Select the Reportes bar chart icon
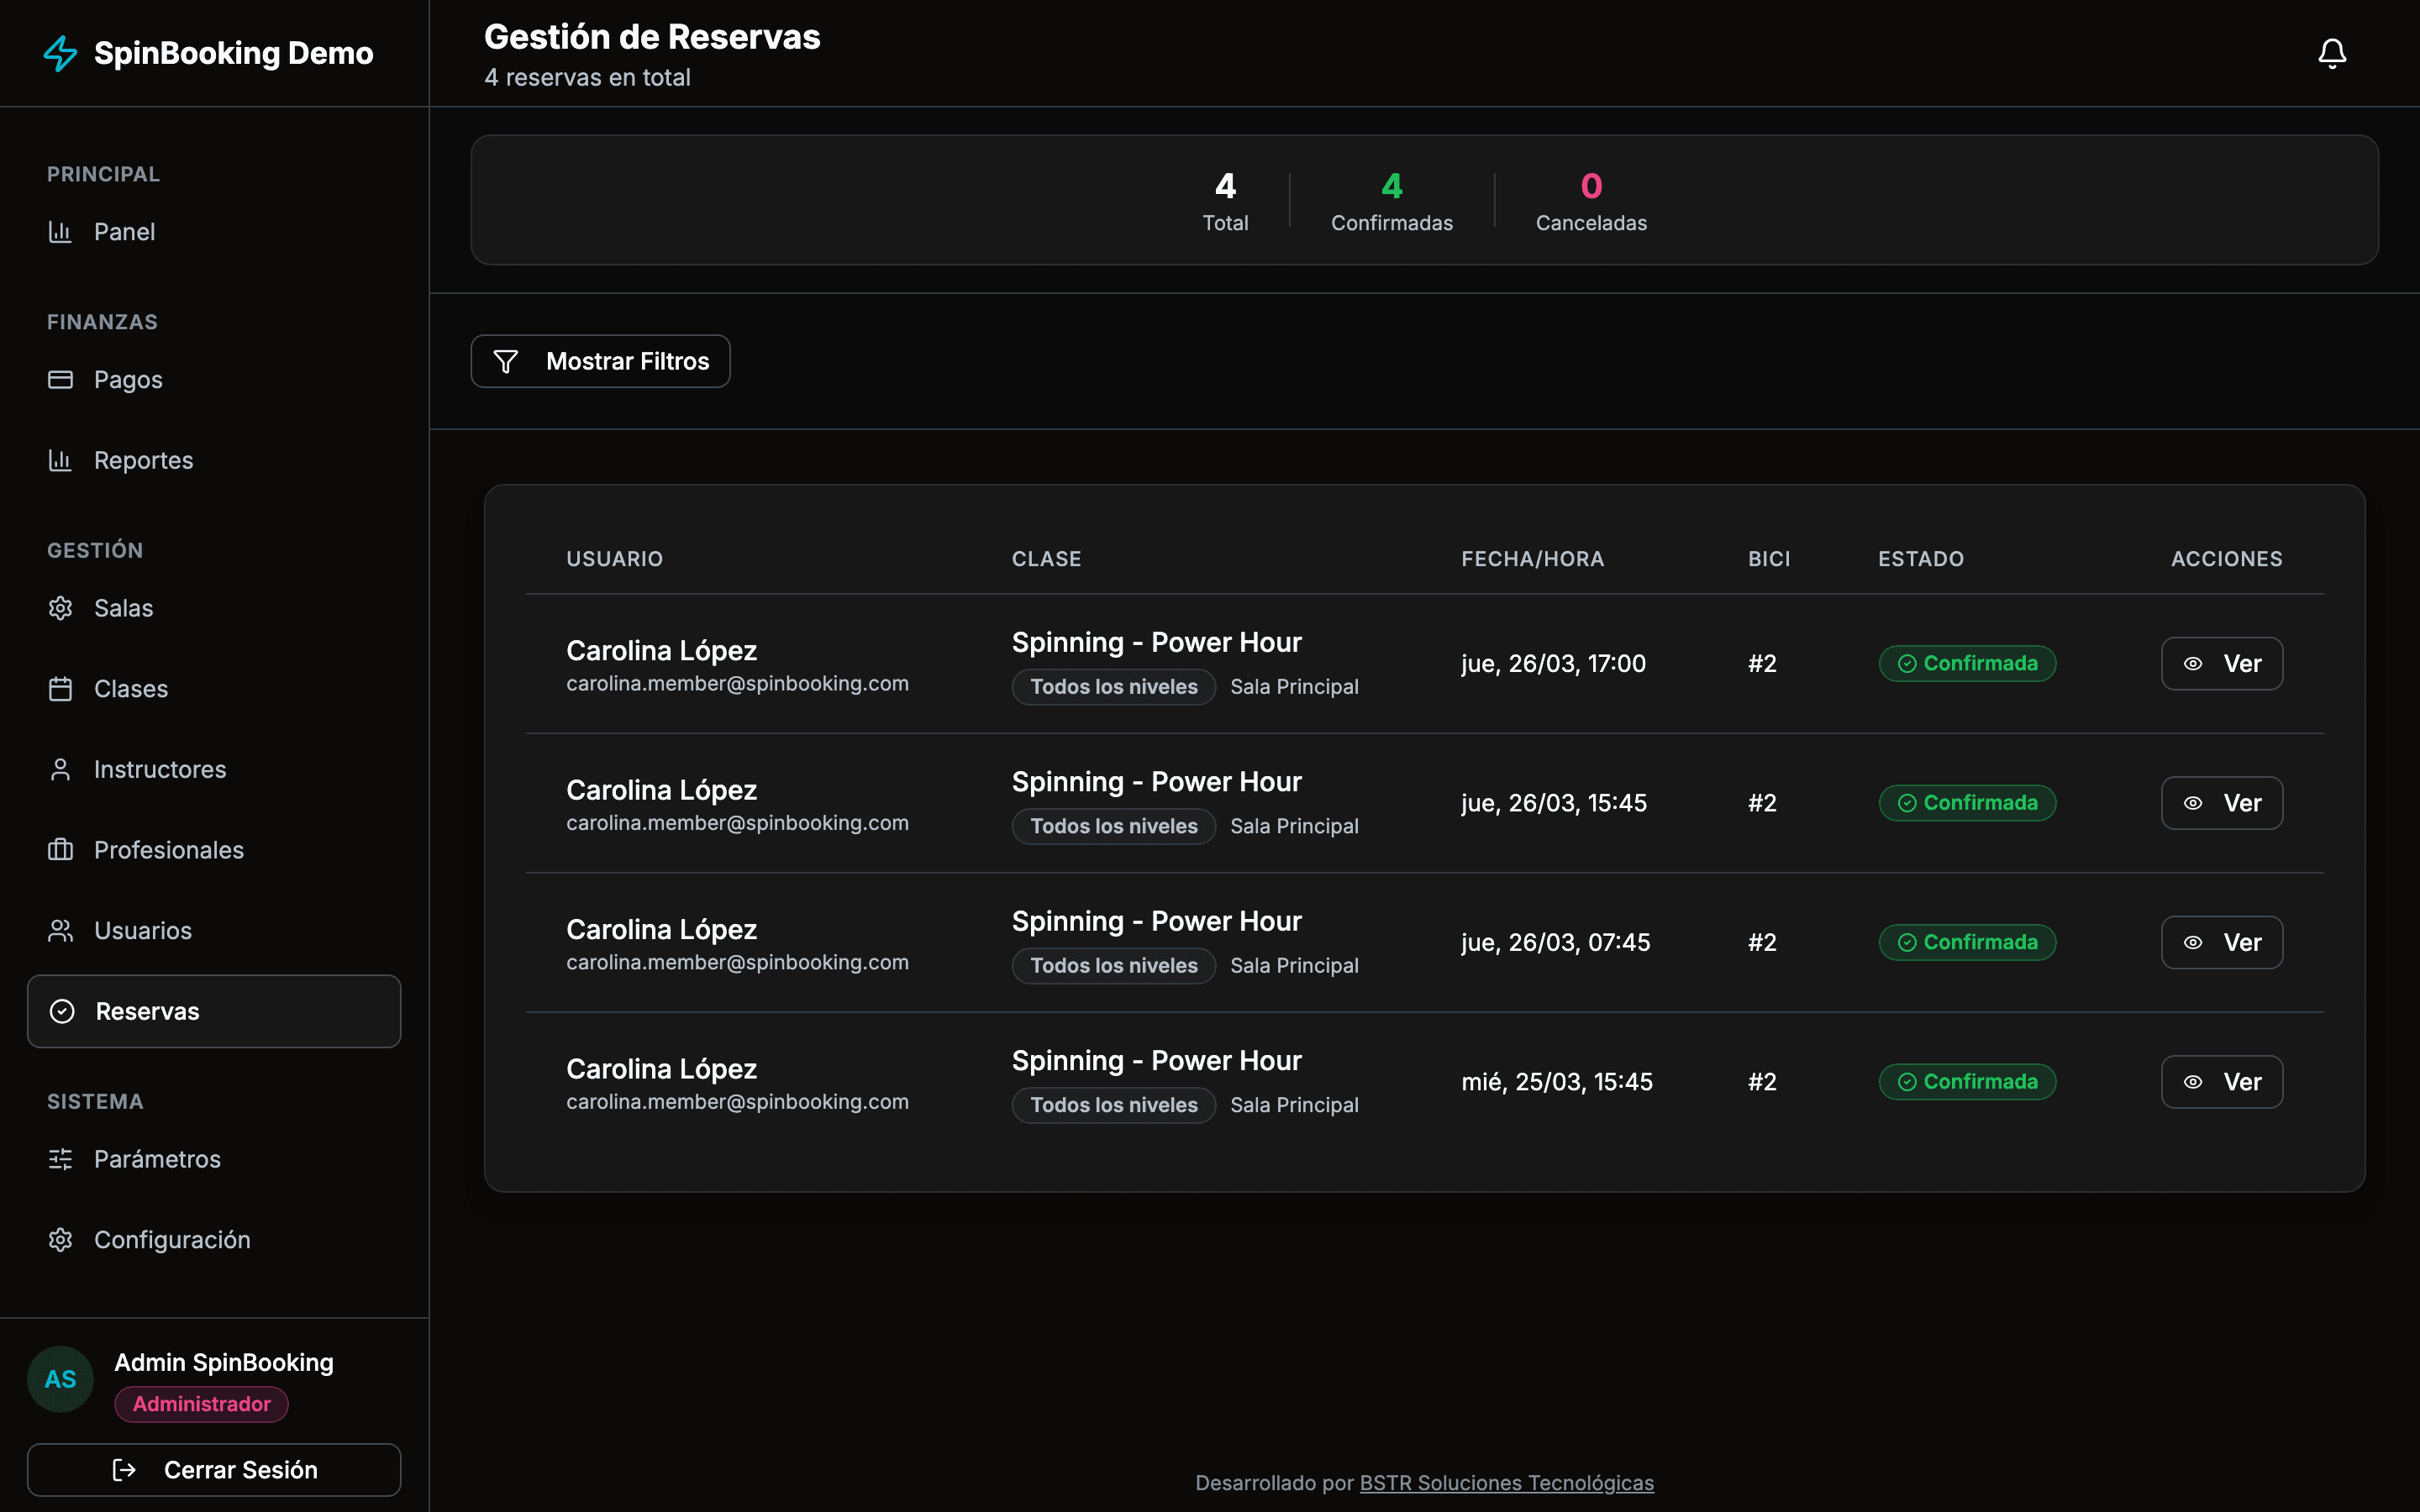The image size is (2420, 1512). 60,460
